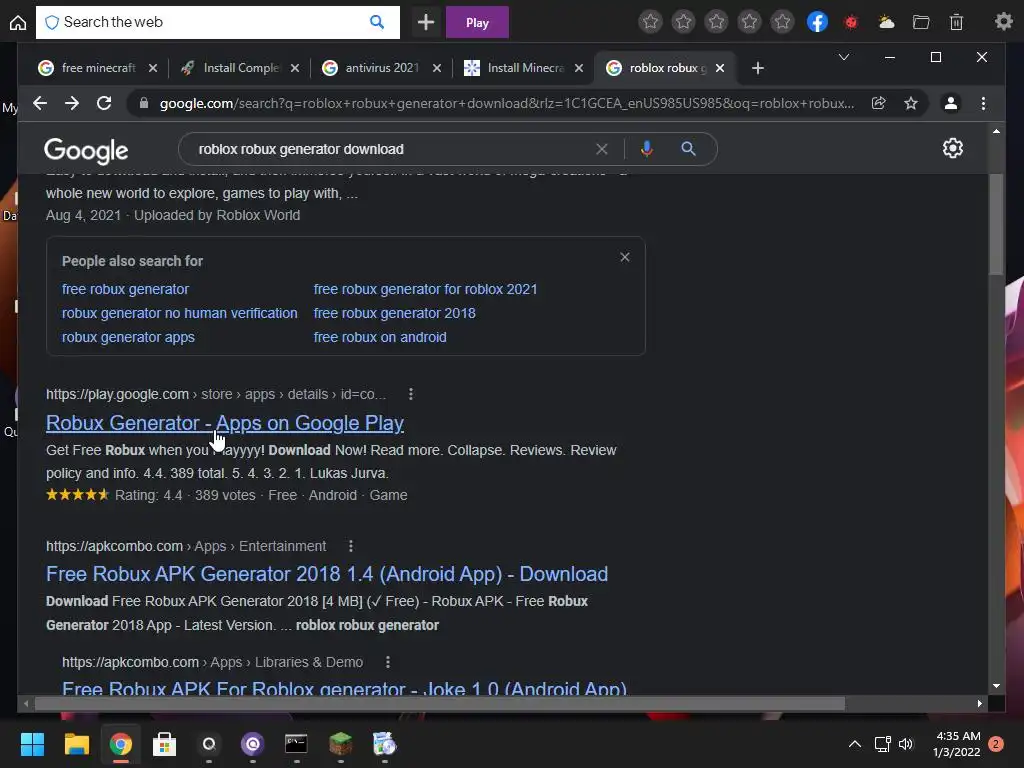Click the first empty star bookmark slot

pos(650,22)
